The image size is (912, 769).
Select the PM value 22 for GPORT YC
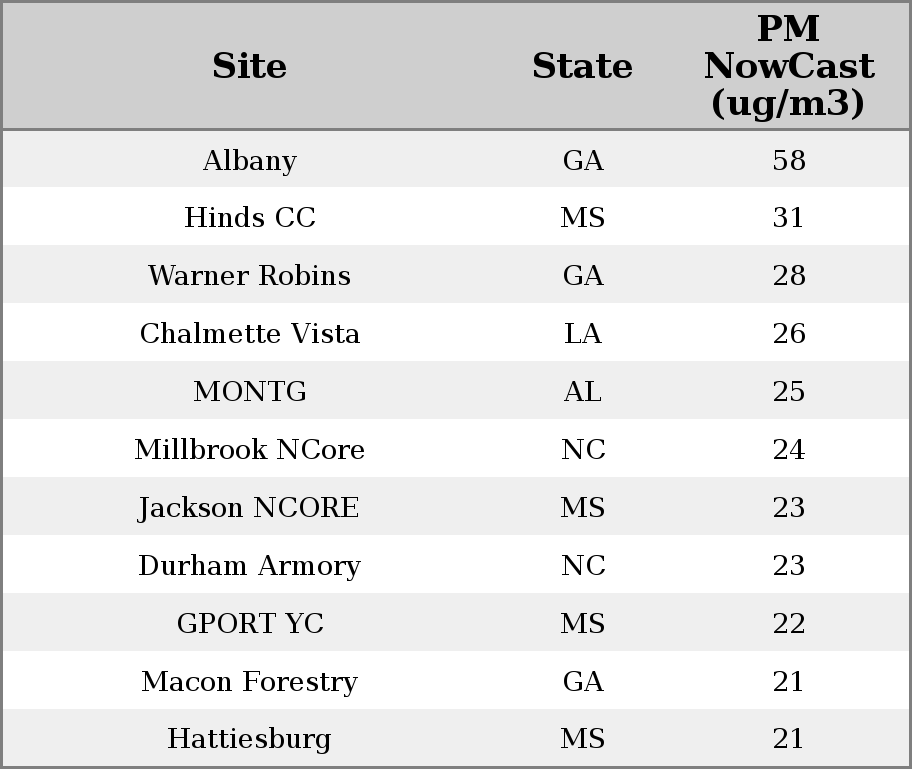[x=788, y=624]
